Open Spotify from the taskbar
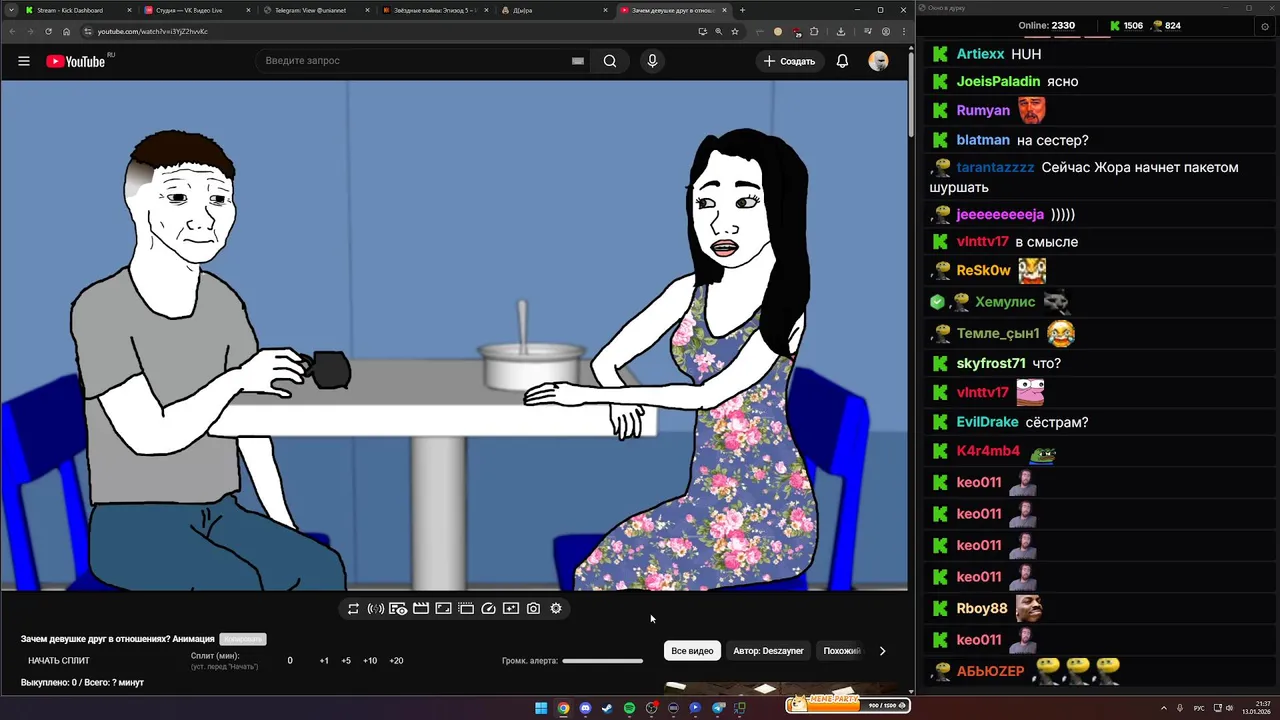 [x=629, y=708]
